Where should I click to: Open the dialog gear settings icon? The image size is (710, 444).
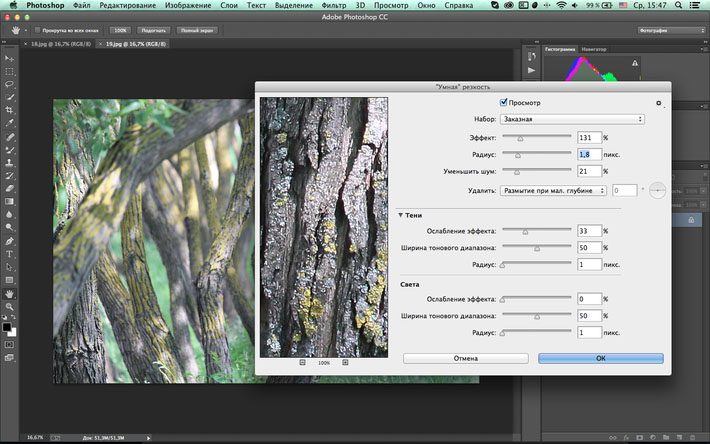click(x=658, y=103)
